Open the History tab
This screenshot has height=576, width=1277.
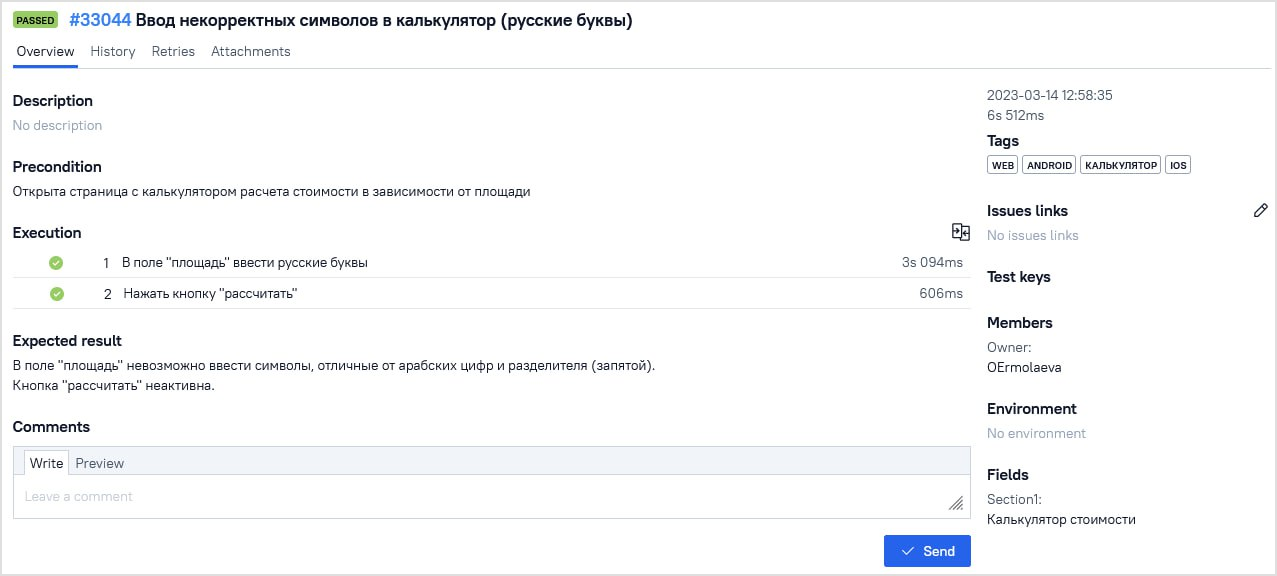[112, 51]
